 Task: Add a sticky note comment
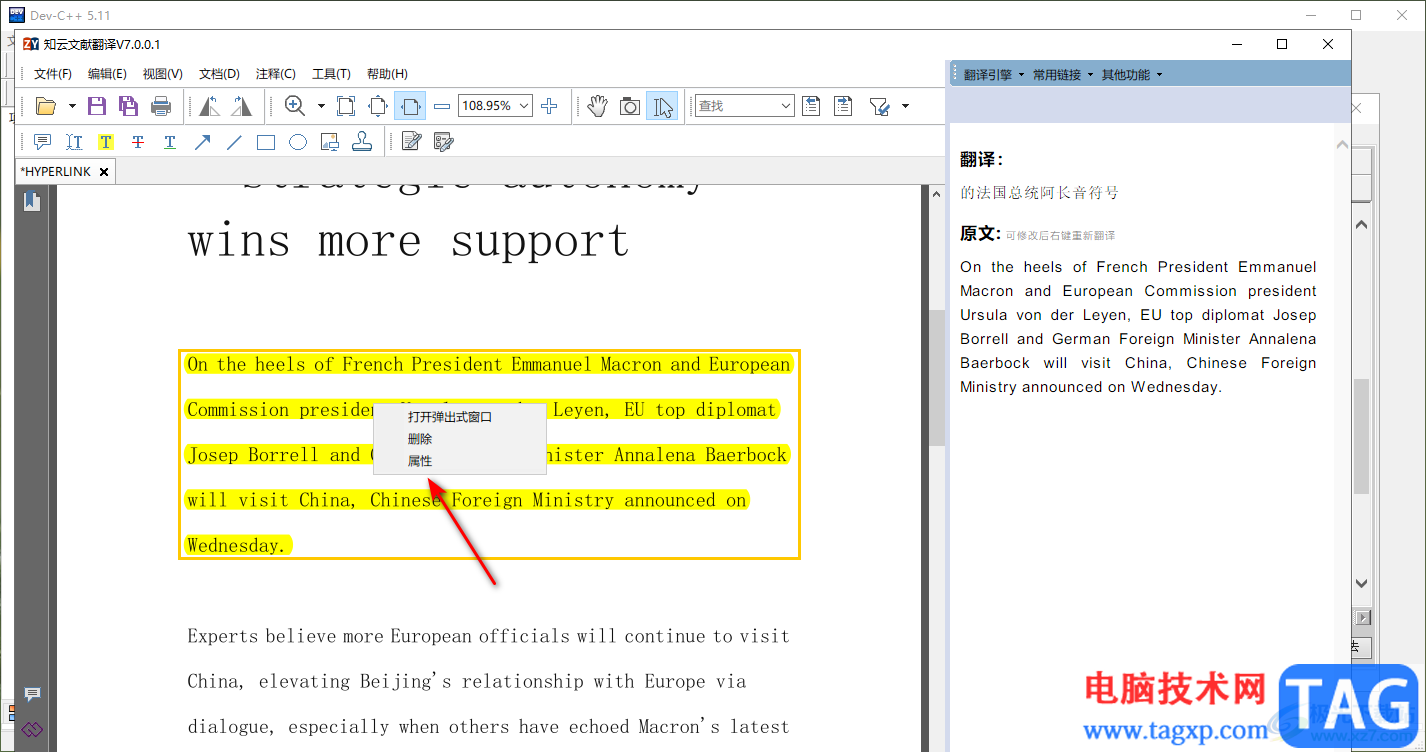tap(42, 142)
